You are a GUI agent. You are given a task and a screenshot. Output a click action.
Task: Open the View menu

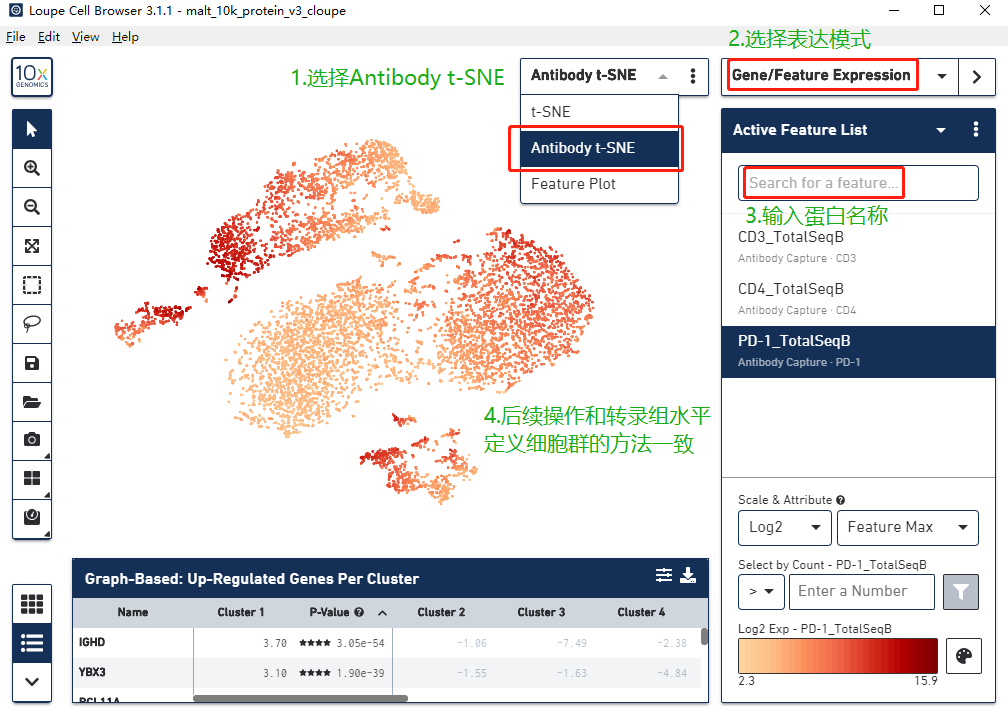86,37
